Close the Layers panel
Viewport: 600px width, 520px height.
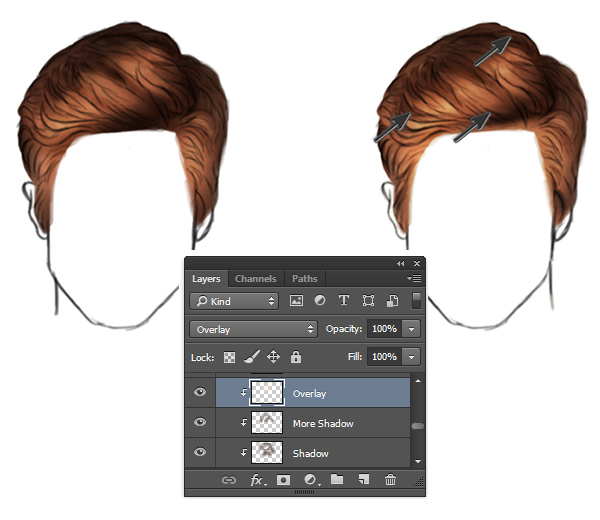[x=417, y=264]
